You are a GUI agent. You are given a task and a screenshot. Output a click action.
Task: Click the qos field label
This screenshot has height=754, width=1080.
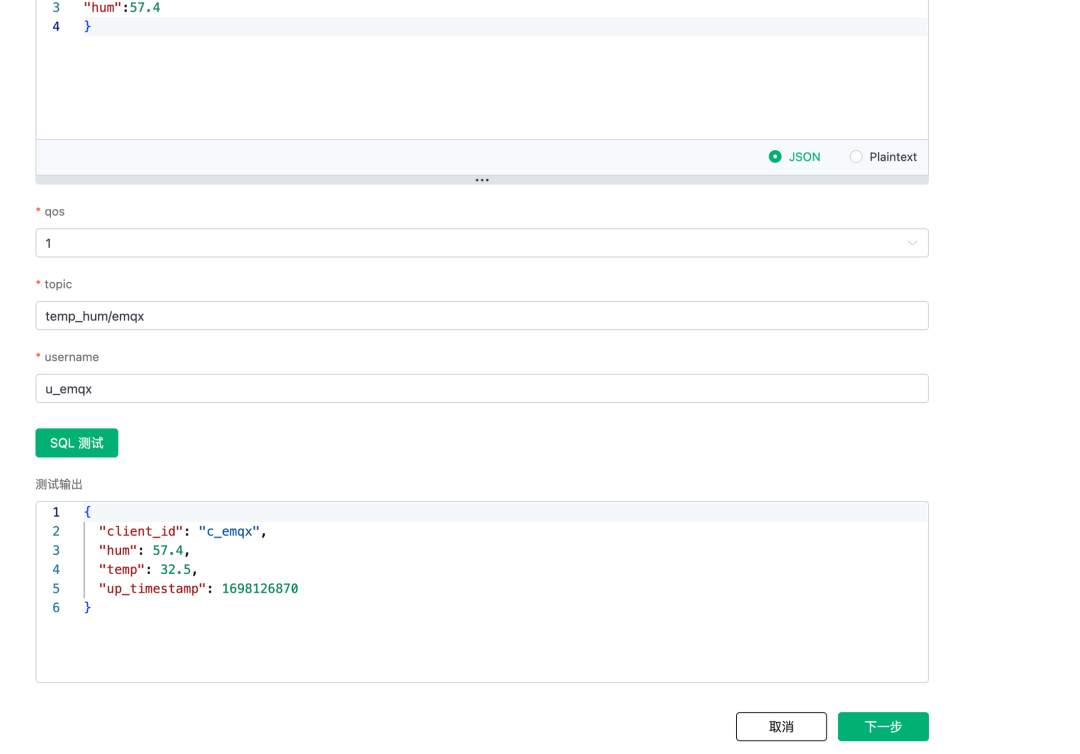[55, 212]
